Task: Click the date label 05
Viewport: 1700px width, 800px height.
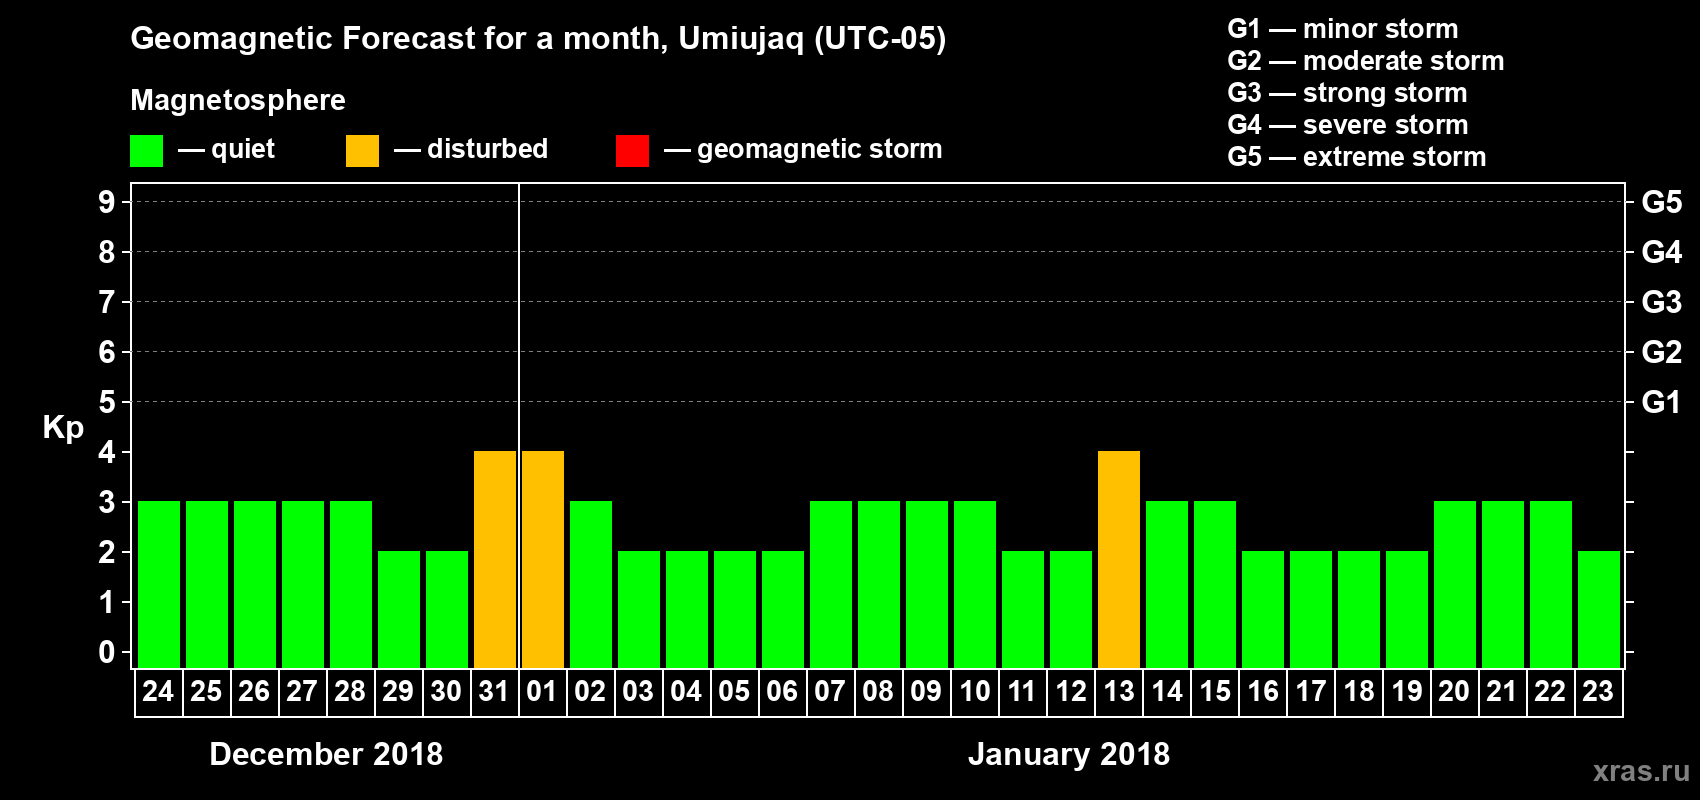Action: [x=734, y=691]
